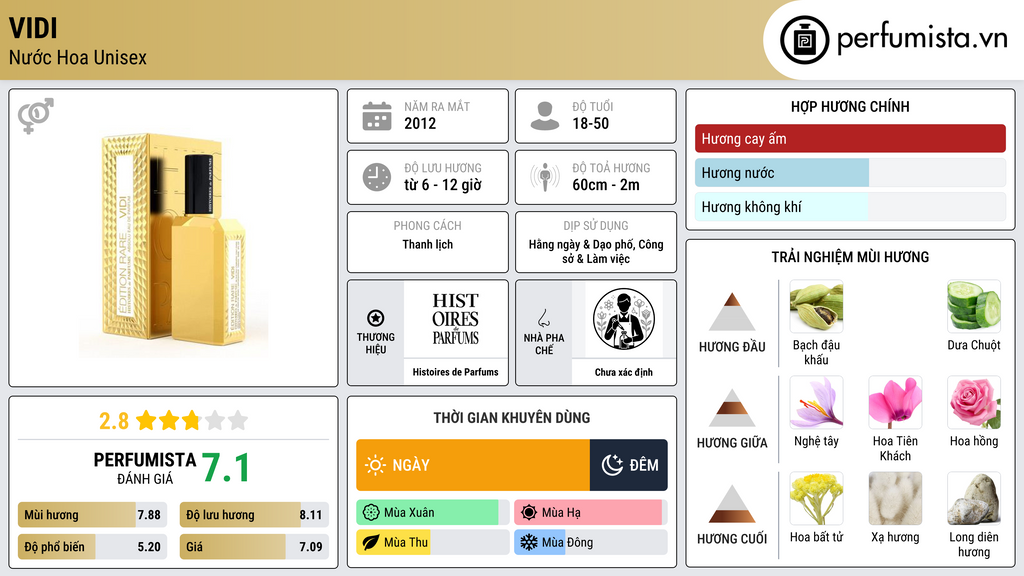This screenshot has height=576, width=1024.
Task: Click the Thời gian khuyên dùng heading
Action: pyautogui.click(x=512, y=417)
